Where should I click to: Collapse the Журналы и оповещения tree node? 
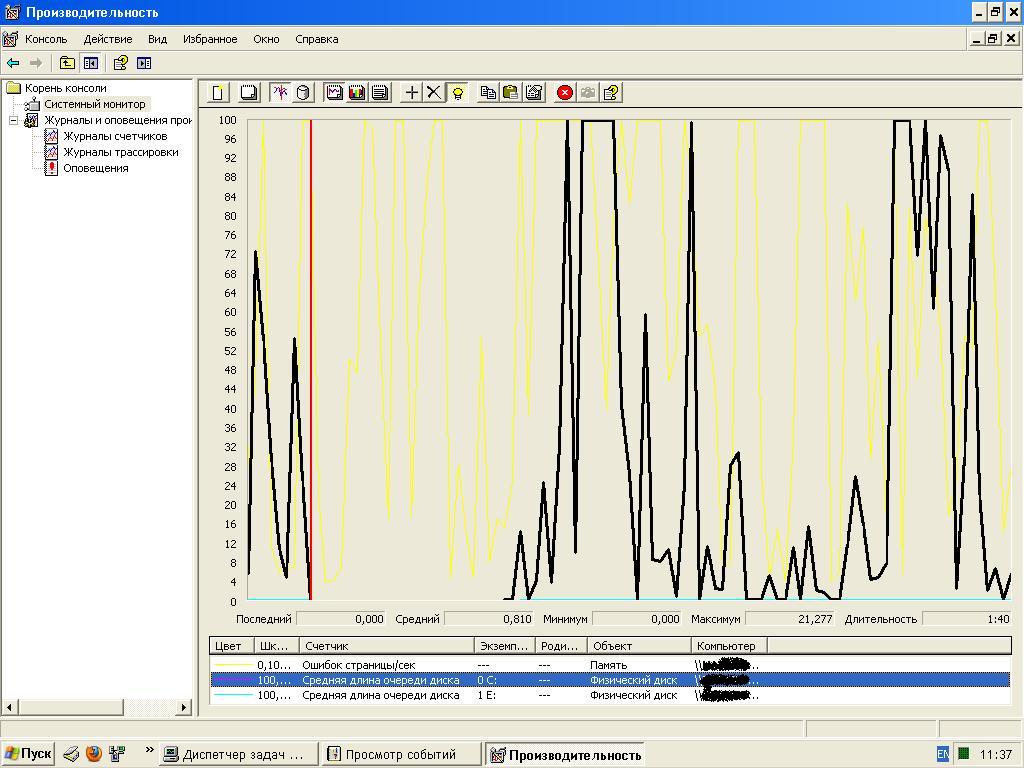coord(14,120)
